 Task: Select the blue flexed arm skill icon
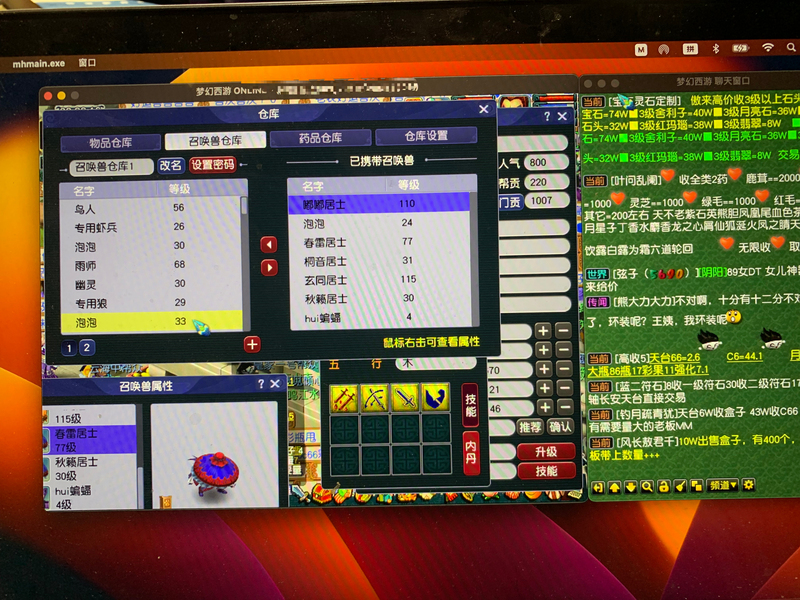pos(435,397)
